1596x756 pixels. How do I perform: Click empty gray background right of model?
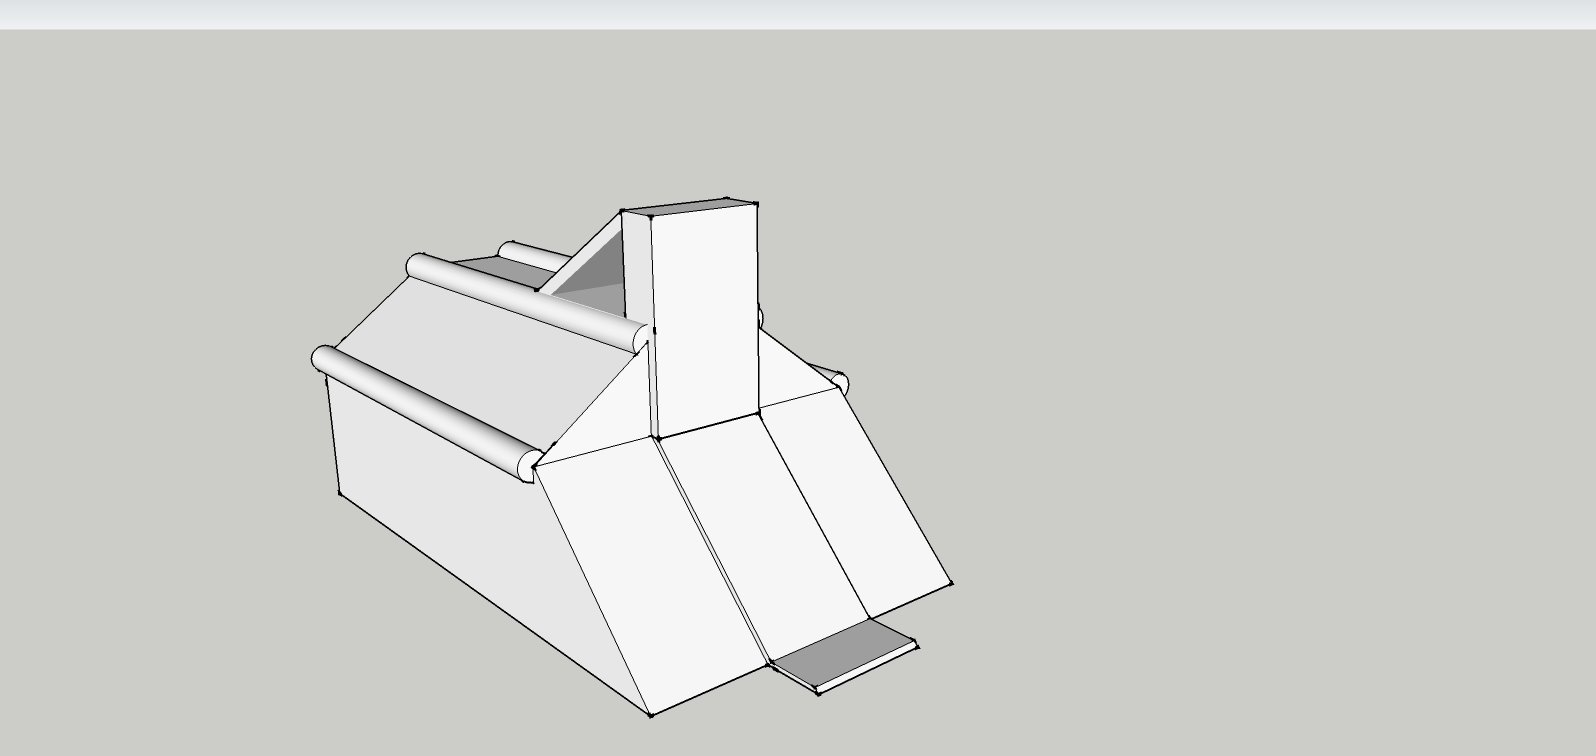(x=1250, y=400)
